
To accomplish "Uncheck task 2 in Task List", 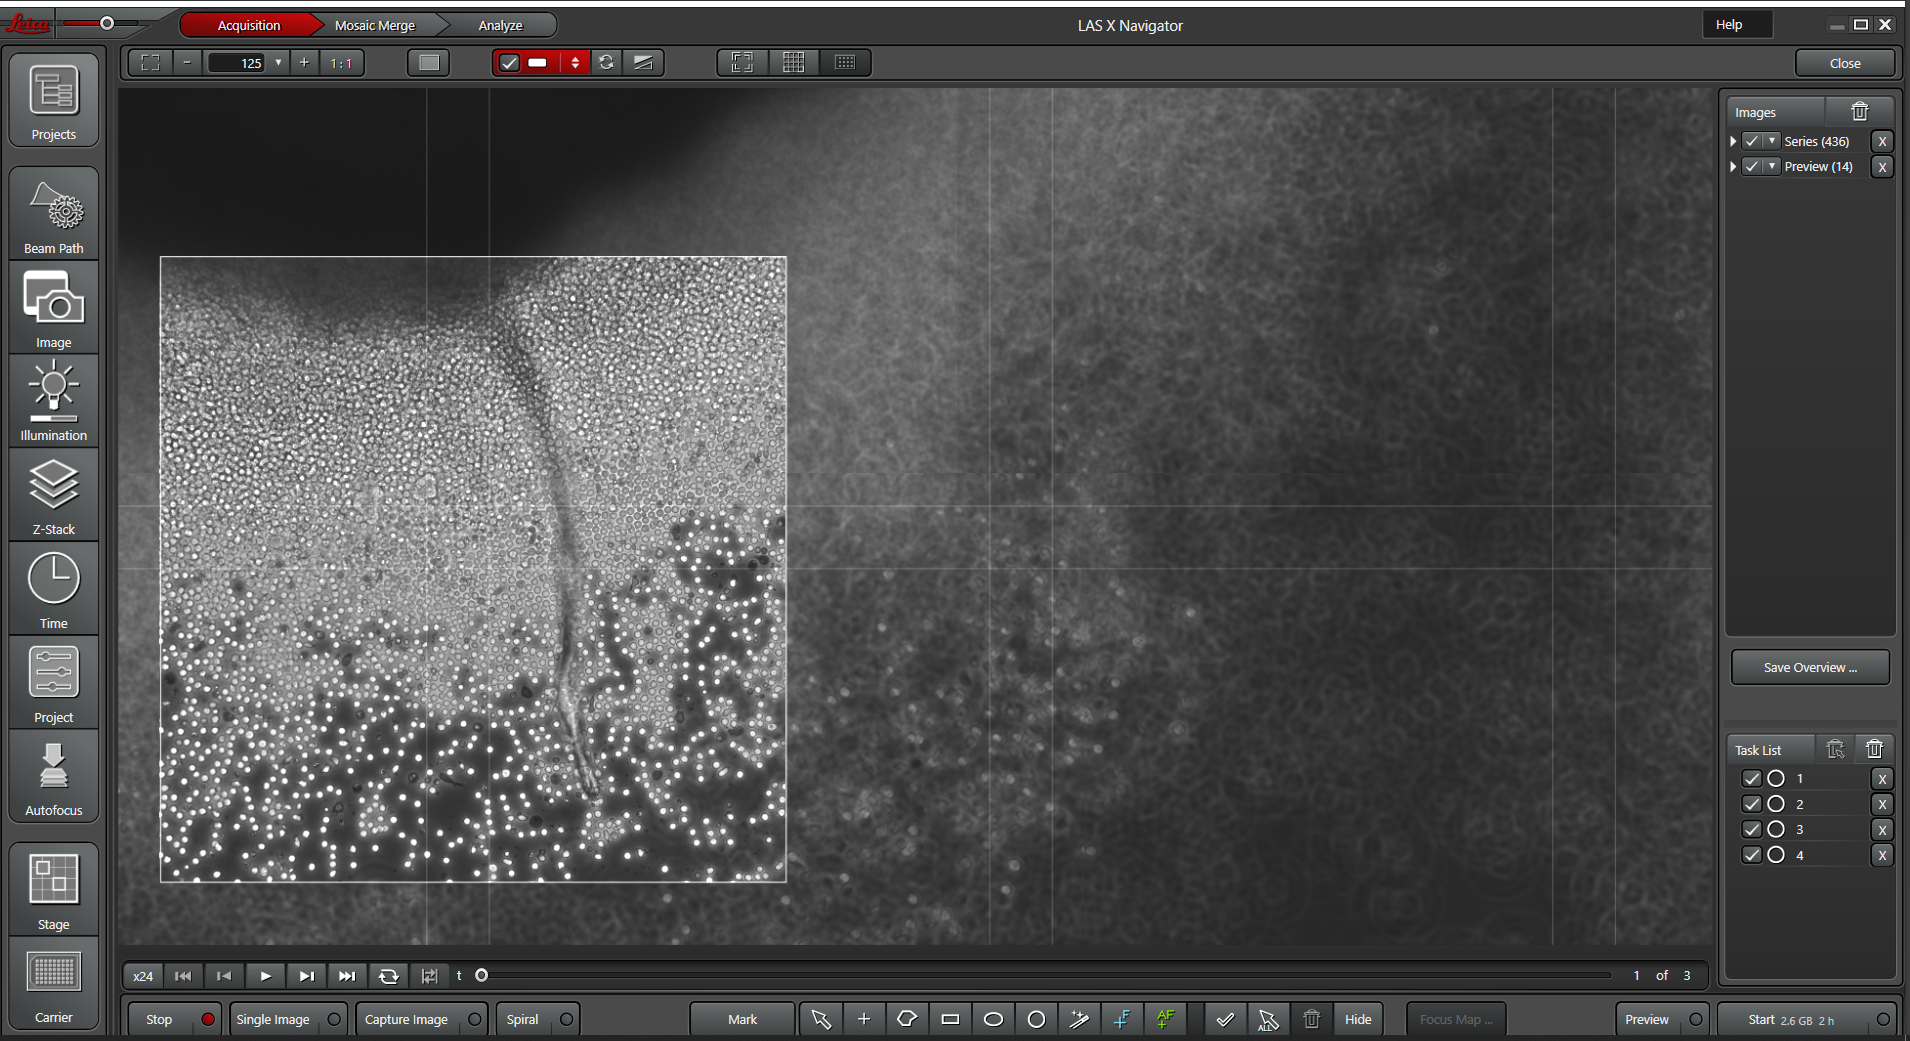I will (x=1752, y=804).
